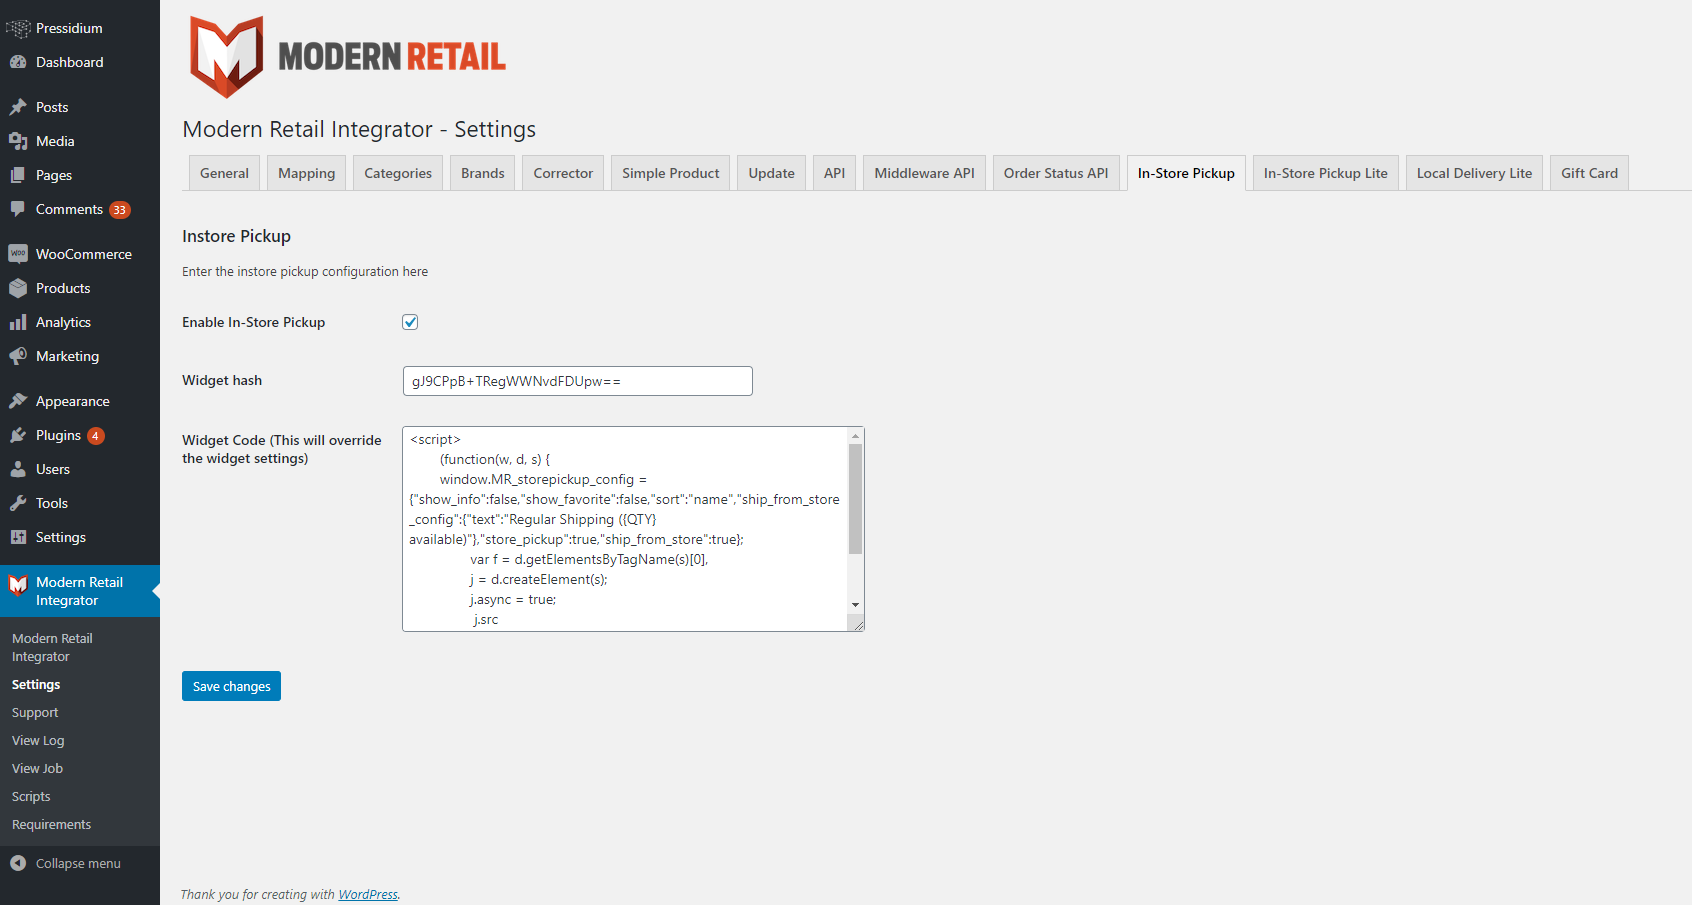Screen dimensions: 1692x905
Task: Click the Marketing megaphone icon
Action: click(18, 356)
